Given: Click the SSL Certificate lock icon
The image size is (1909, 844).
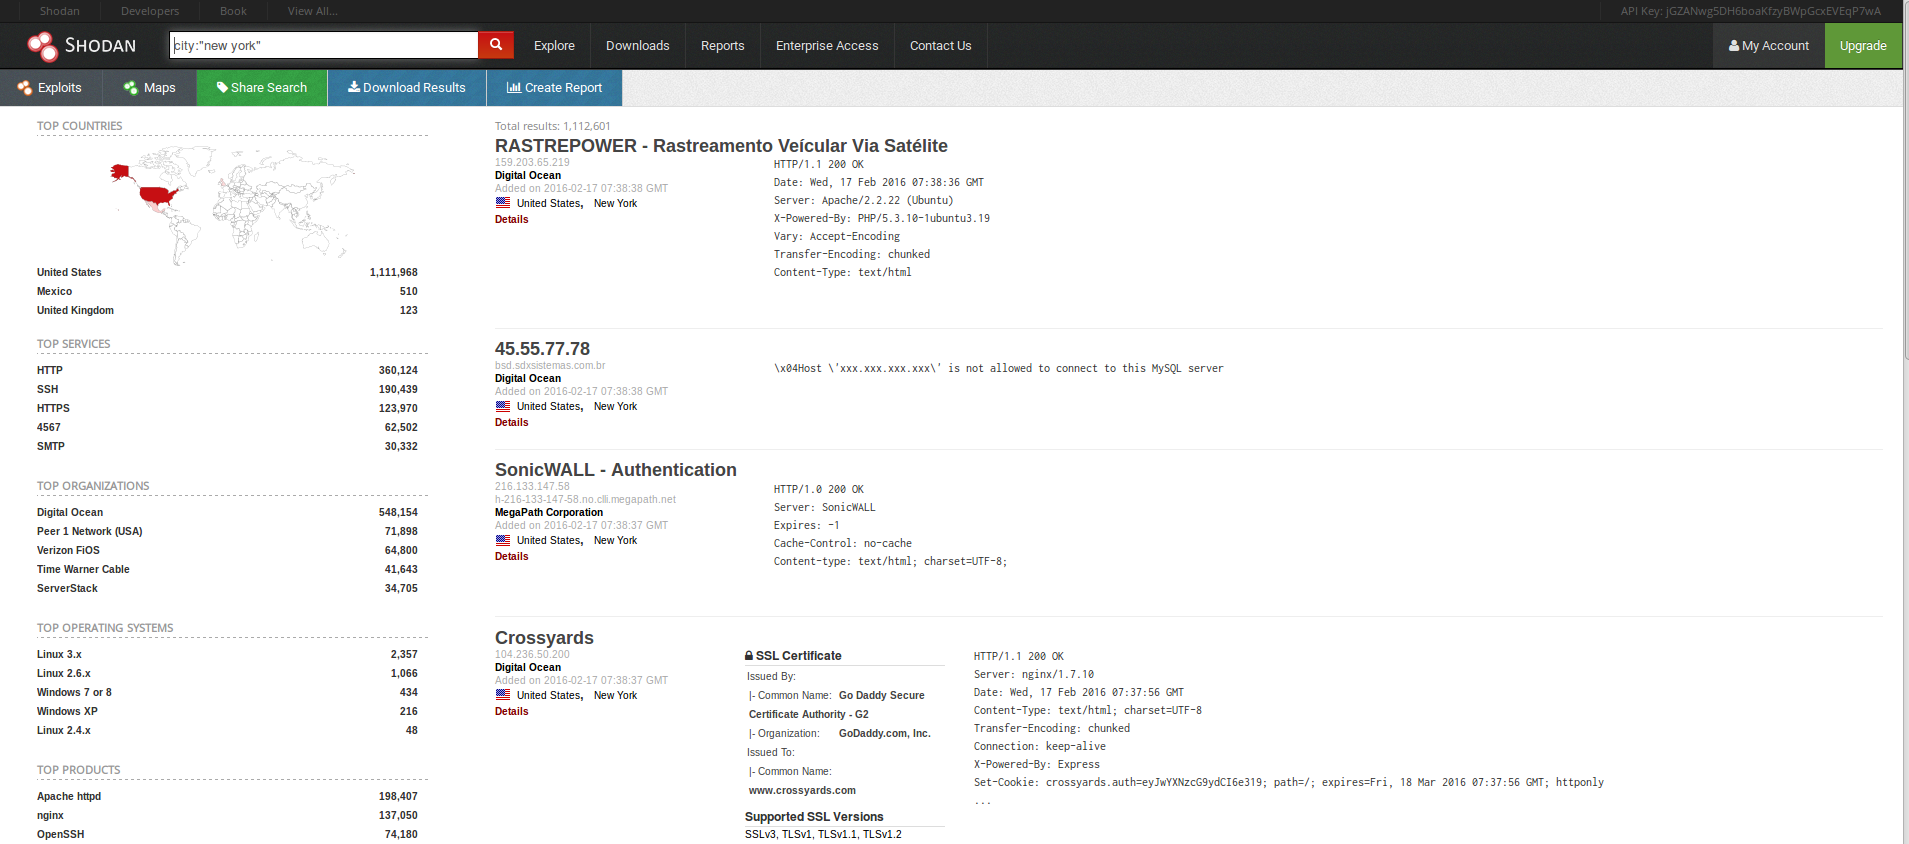Looking at the screenshot, I should pos(749,656).
